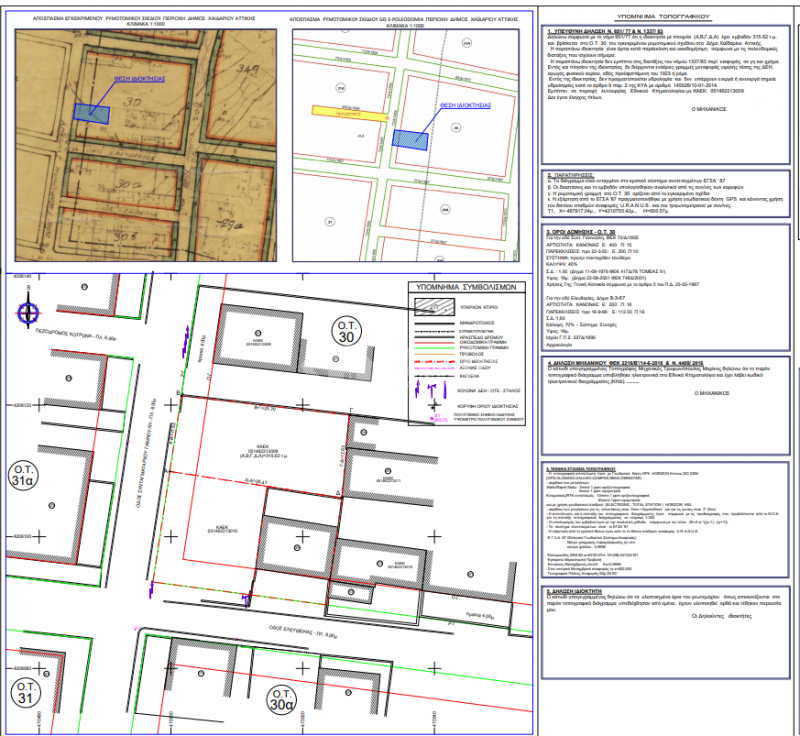Screen dimensions: 800x736
Task: Click property boundary vertex cross in legend
Action: point(434,406)
